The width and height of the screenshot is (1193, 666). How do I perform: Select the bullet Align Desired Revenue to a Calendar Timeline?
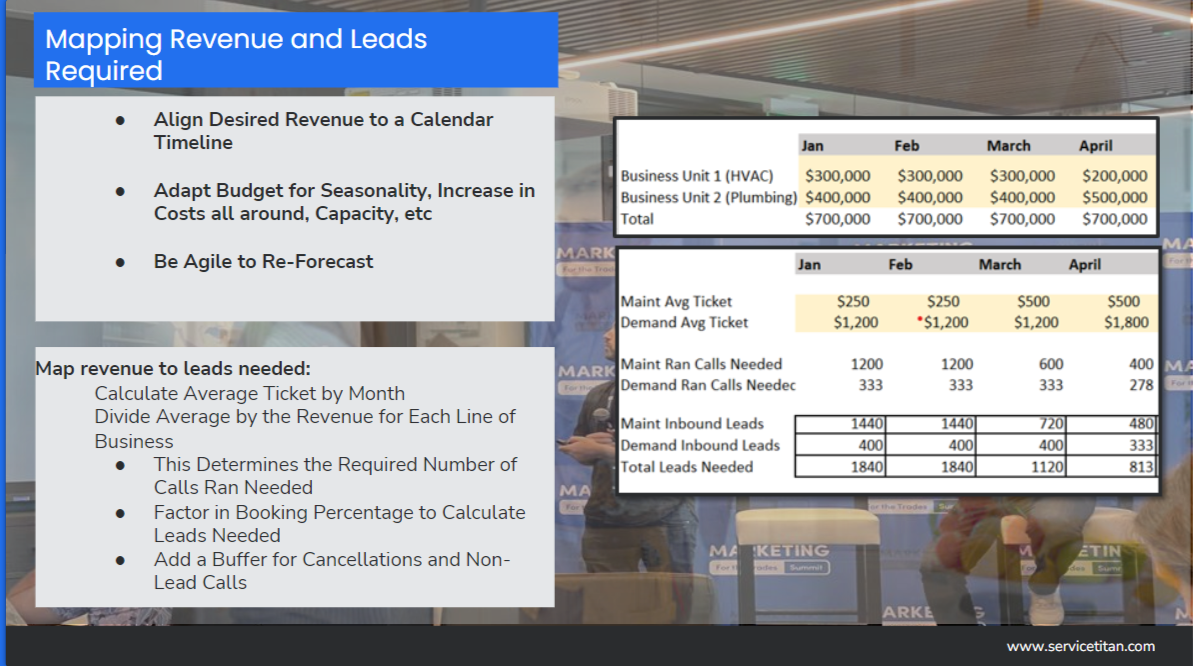click(322, 132)
